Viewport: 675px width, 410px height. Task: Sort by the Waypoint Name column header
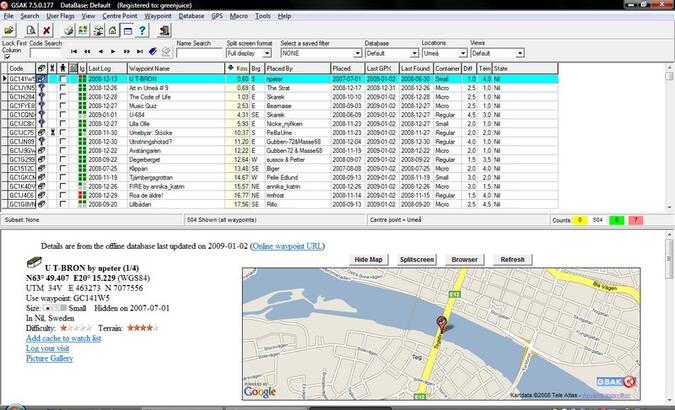coord(176,68)
